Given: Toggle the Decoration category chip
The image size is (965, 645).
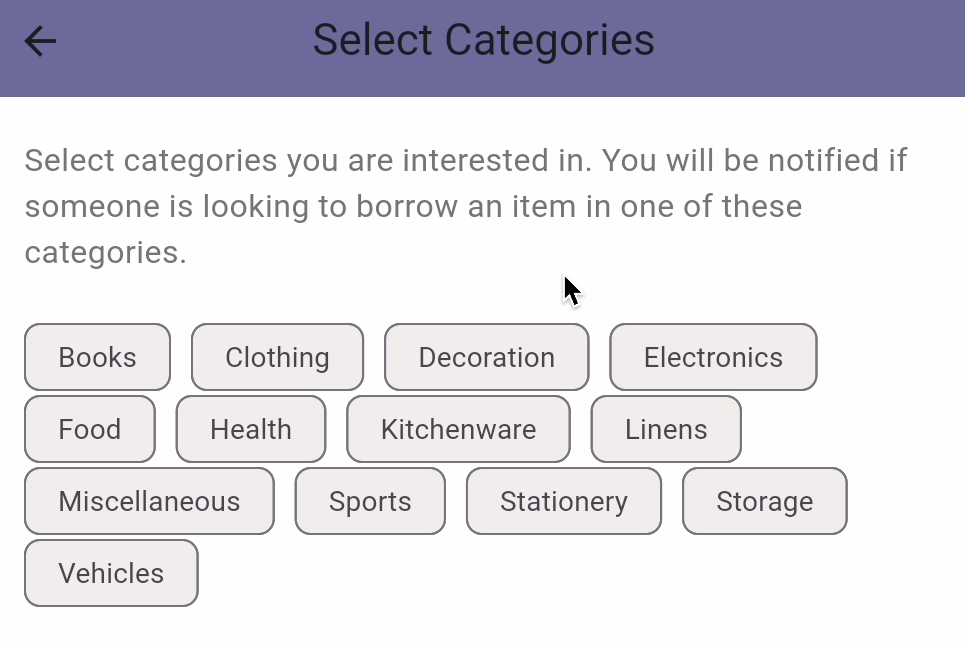Looking at the screenshot, I should (x=486, y=357).
